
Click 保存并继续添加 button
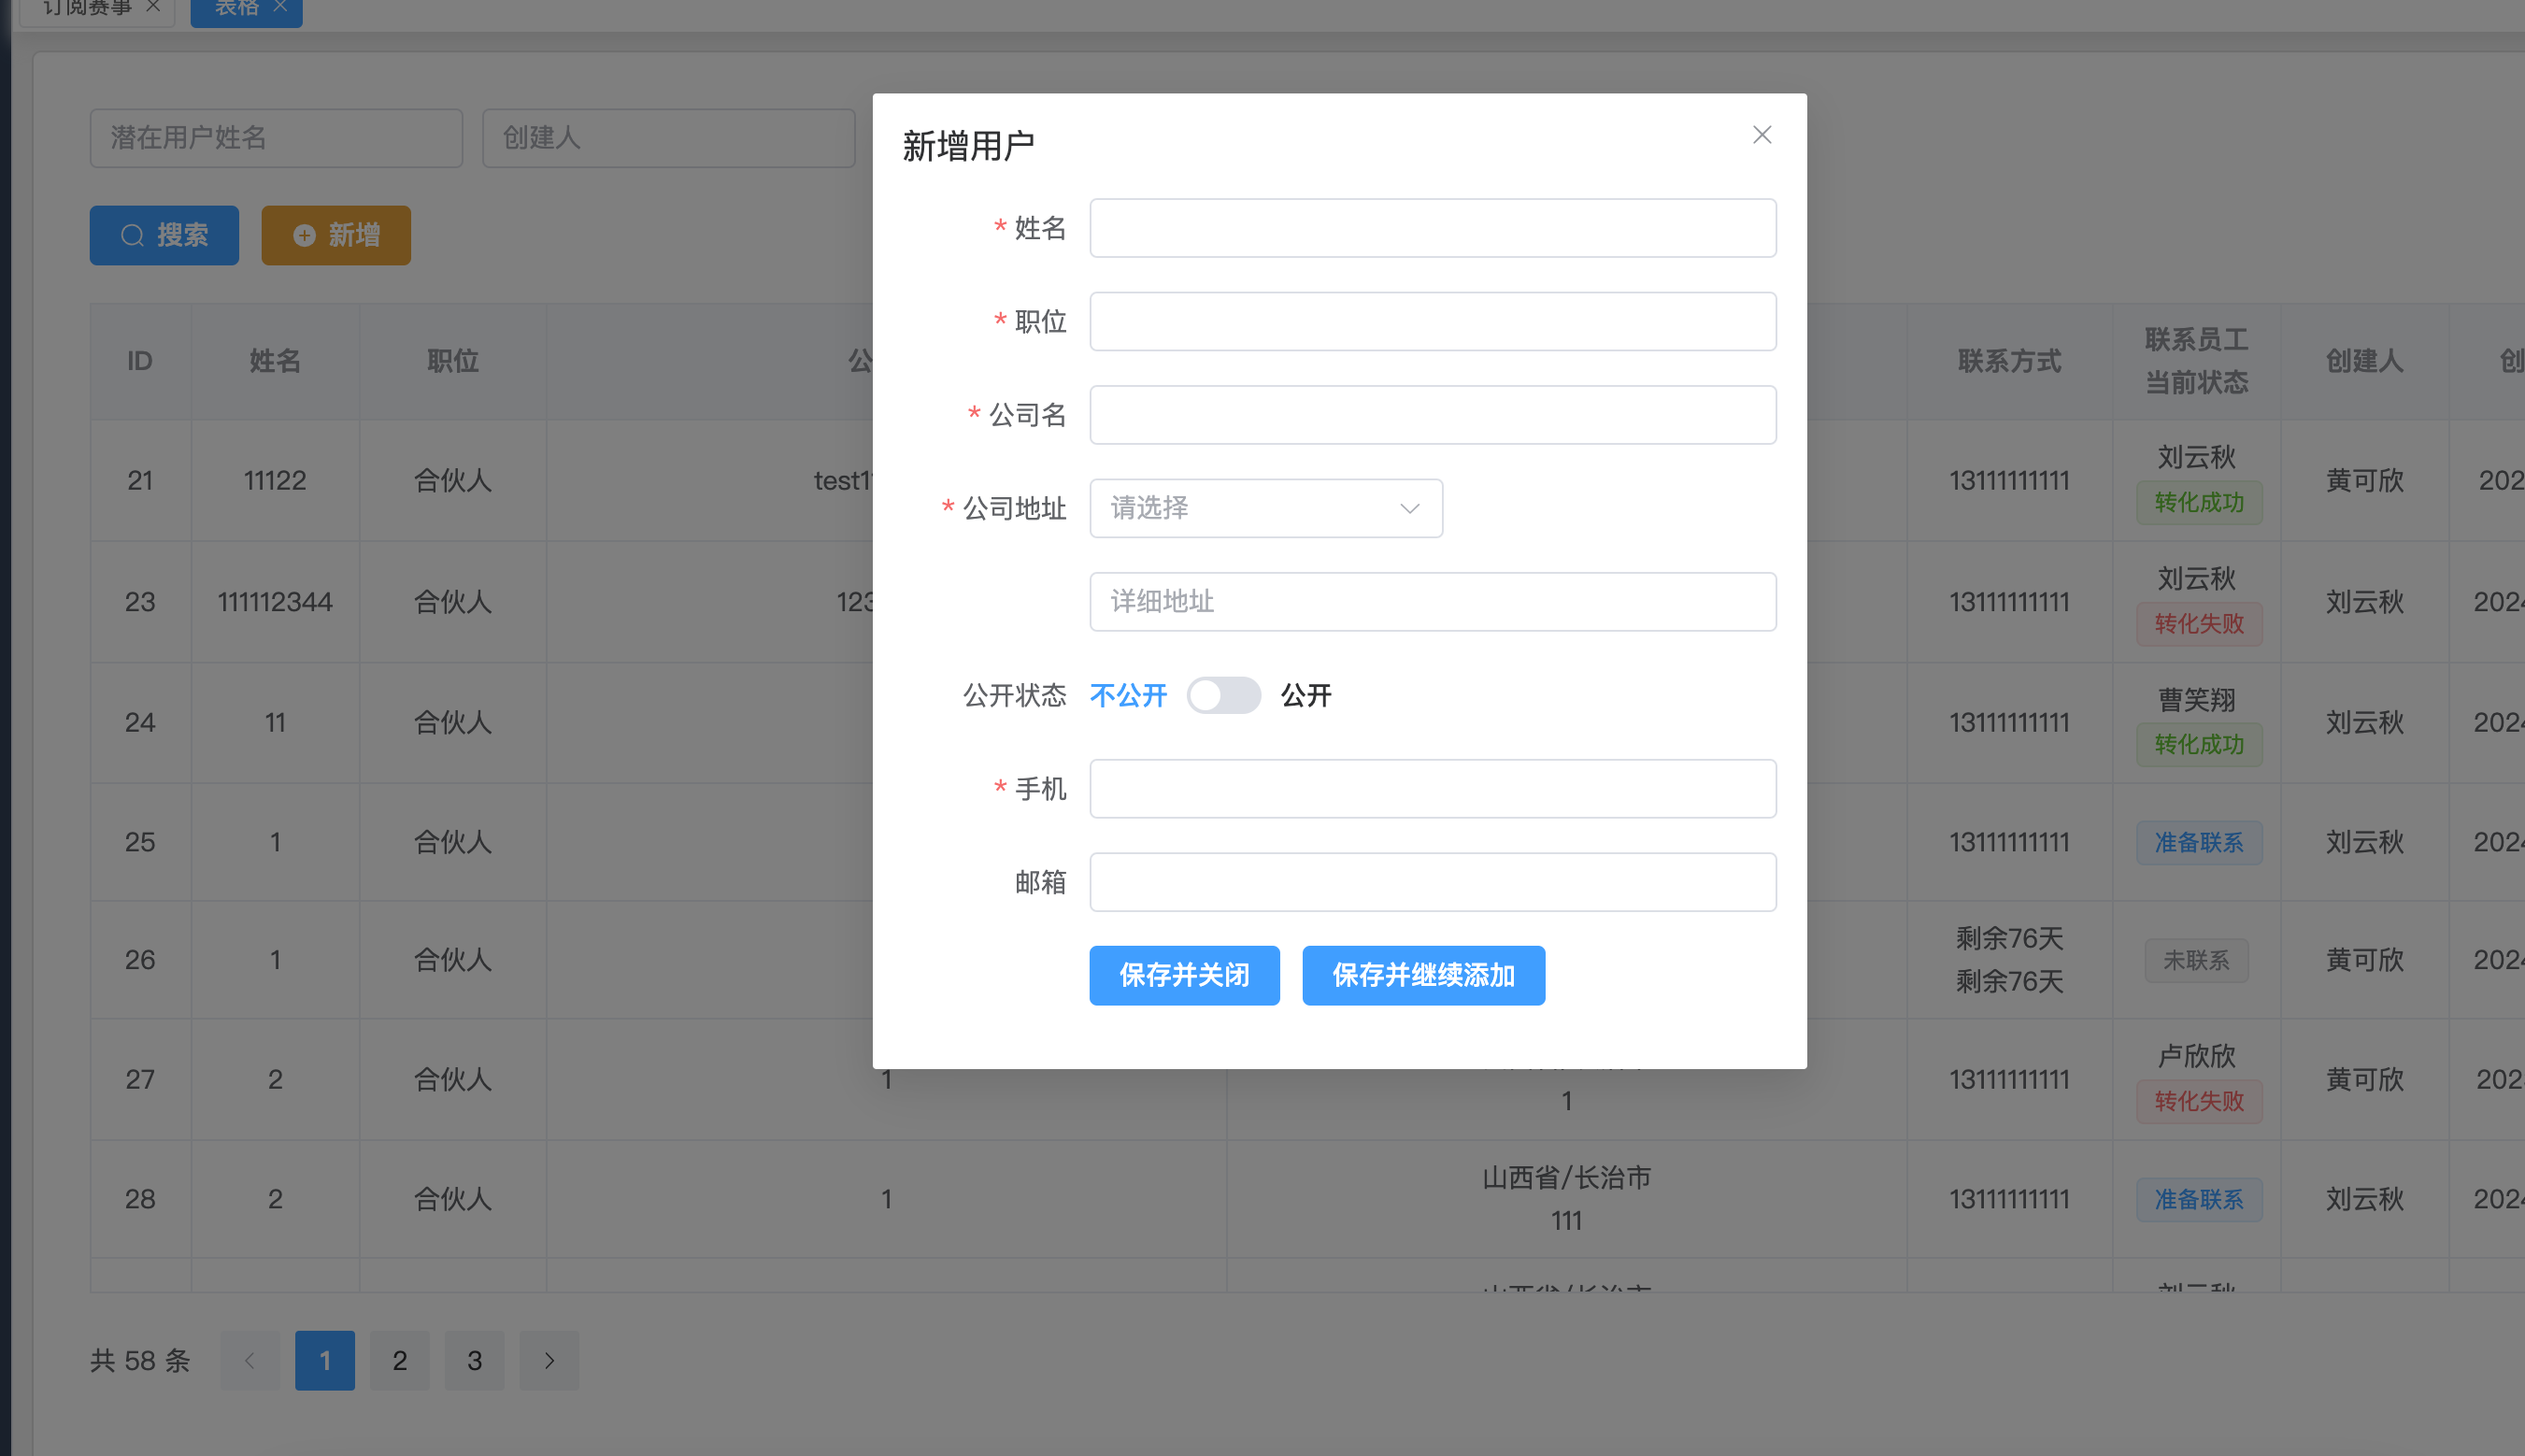[1422, 975]
